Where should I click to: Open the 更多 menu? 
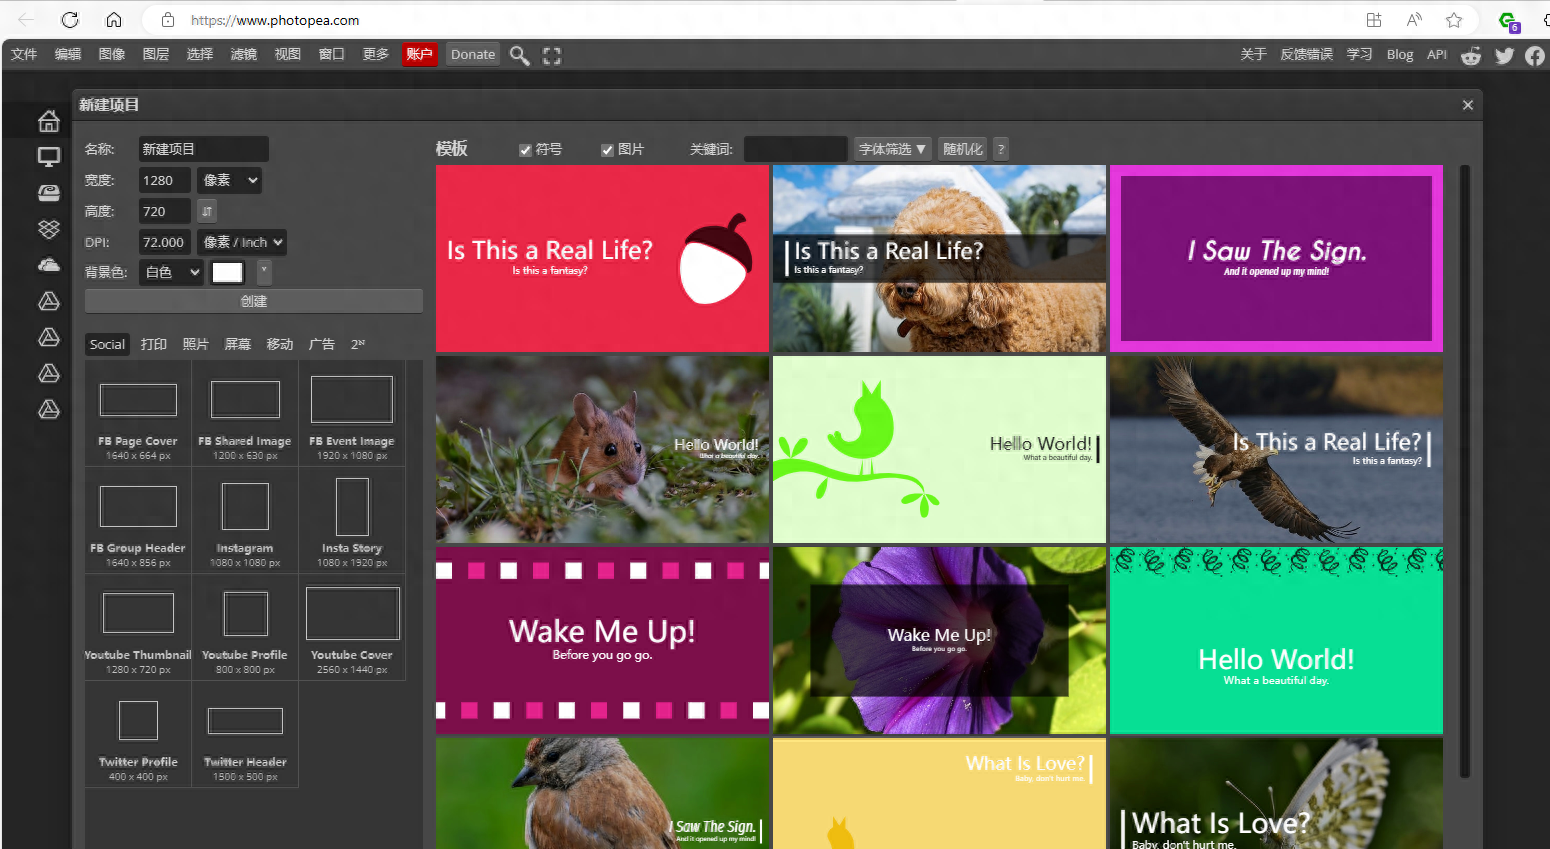376,54
